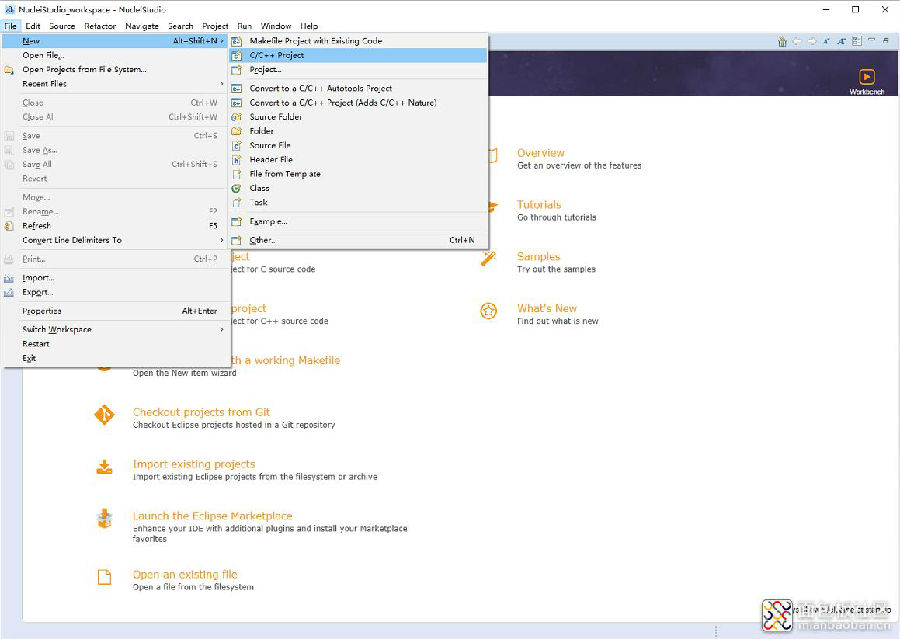Click the Import existing projects link
900x639 pixels.
pos(194,464)
